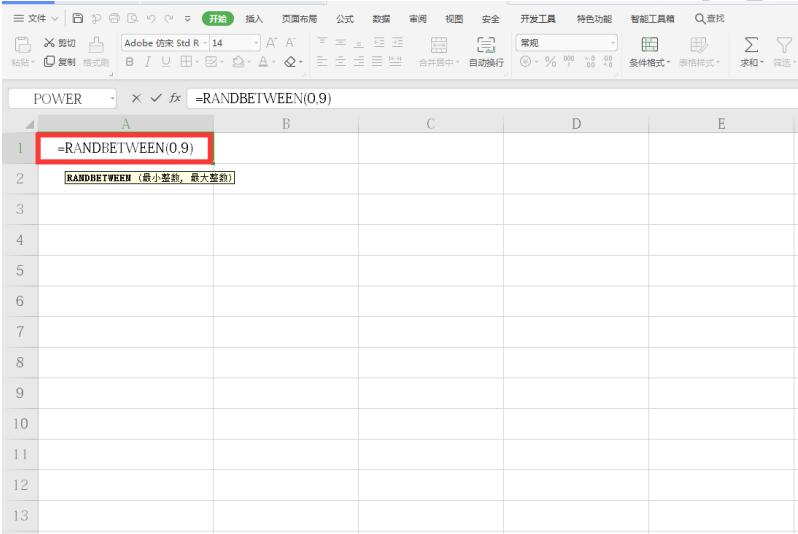
Task: Click the Clear eraser icon
Action: [x=290, y=62]
